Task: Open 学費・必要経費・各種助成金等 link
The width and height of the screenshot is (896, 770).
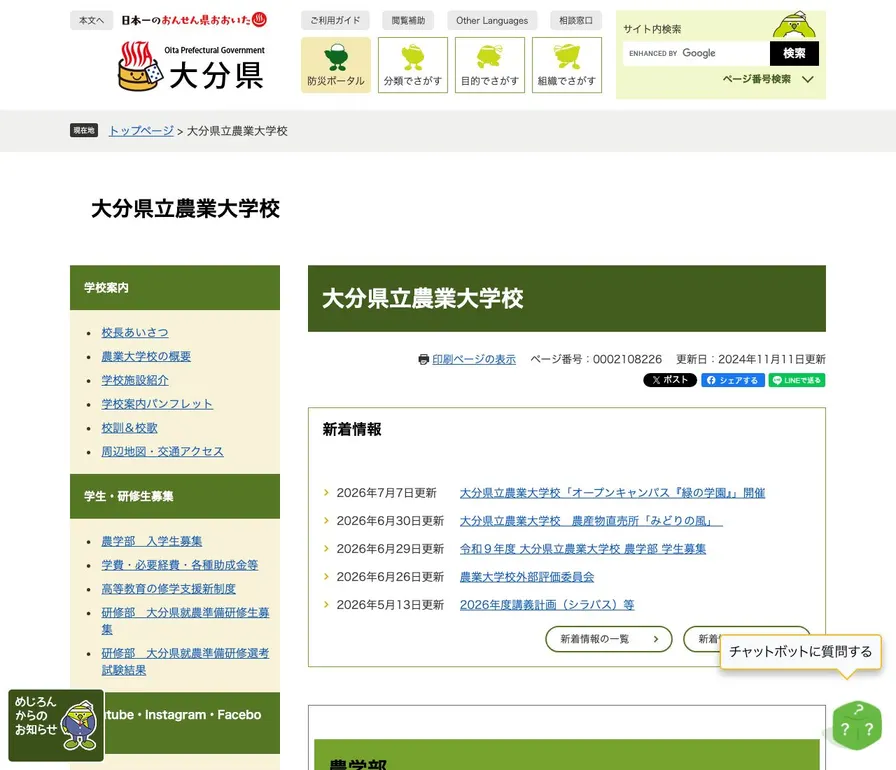Action: [x=180, y=565]
